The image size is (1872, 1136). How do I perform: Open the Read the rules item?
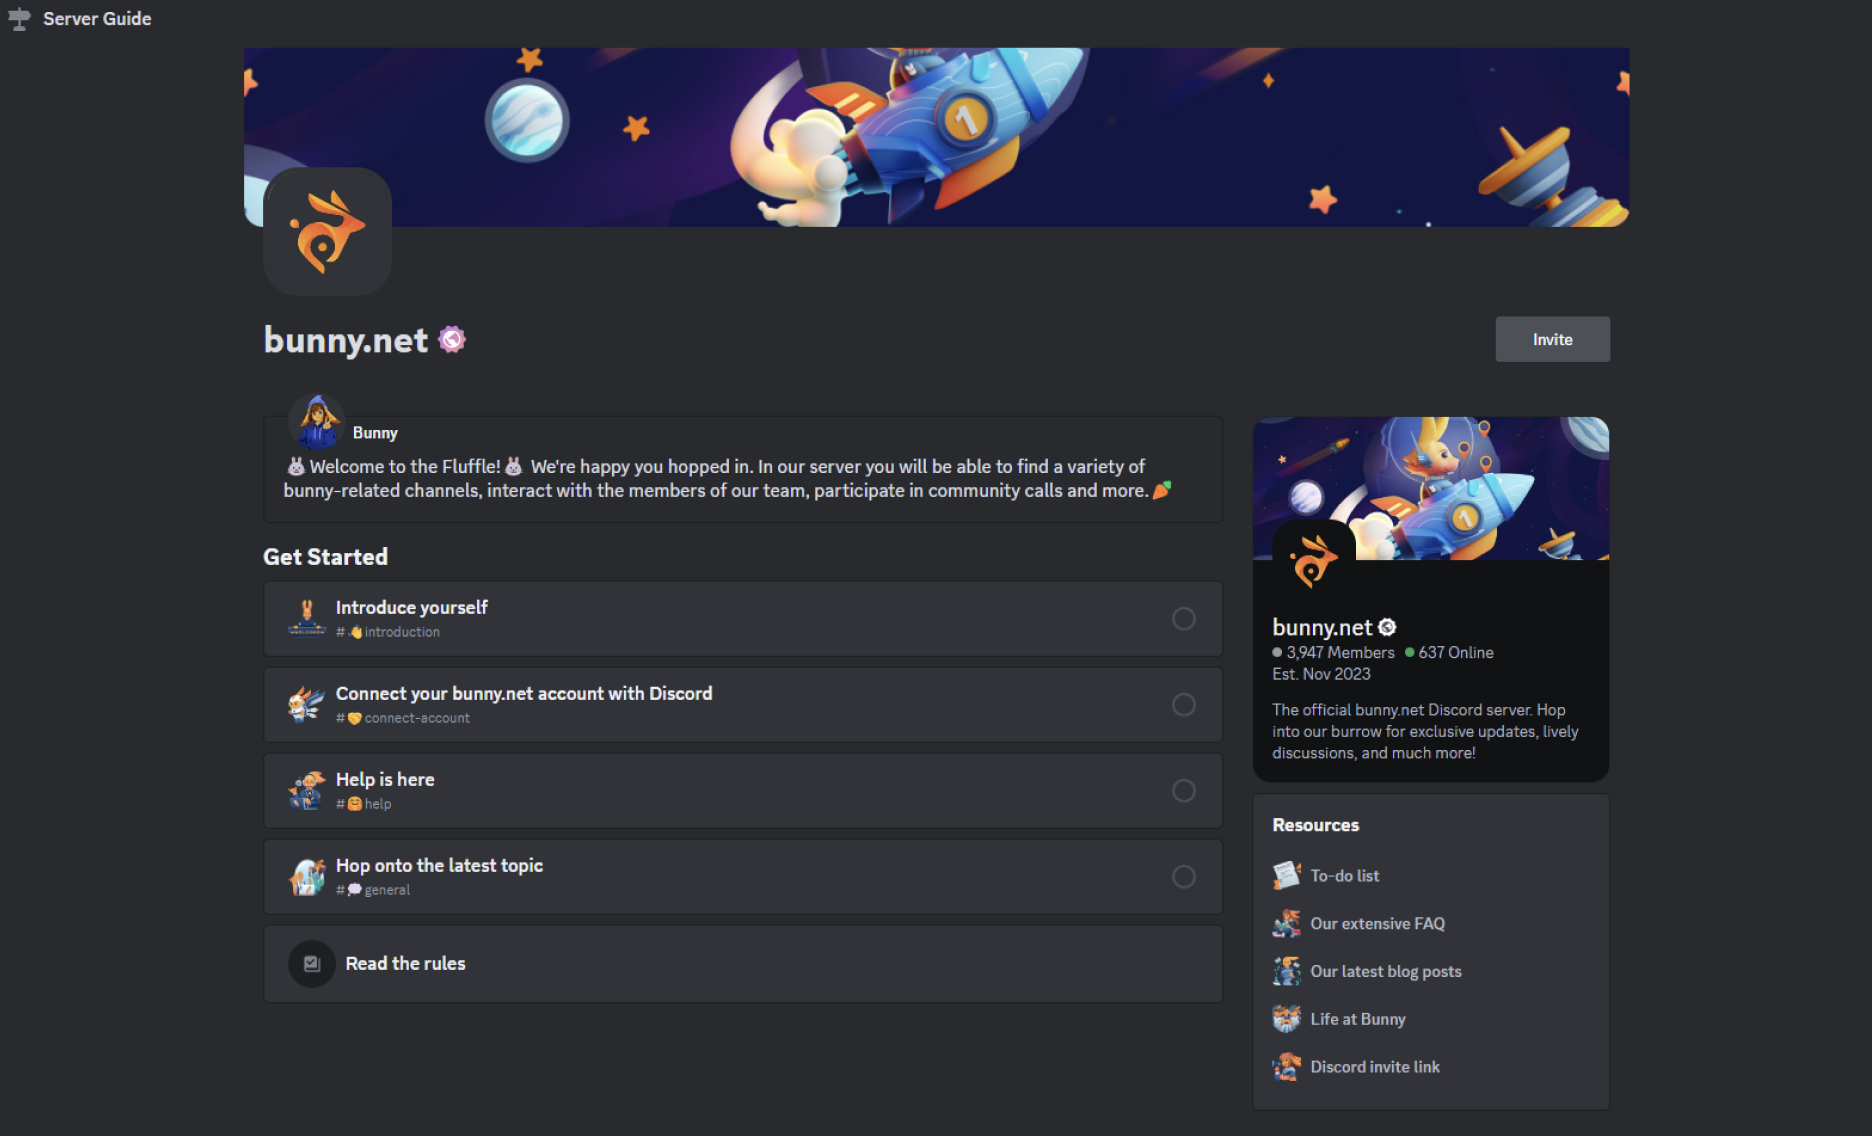click(743, 964)
